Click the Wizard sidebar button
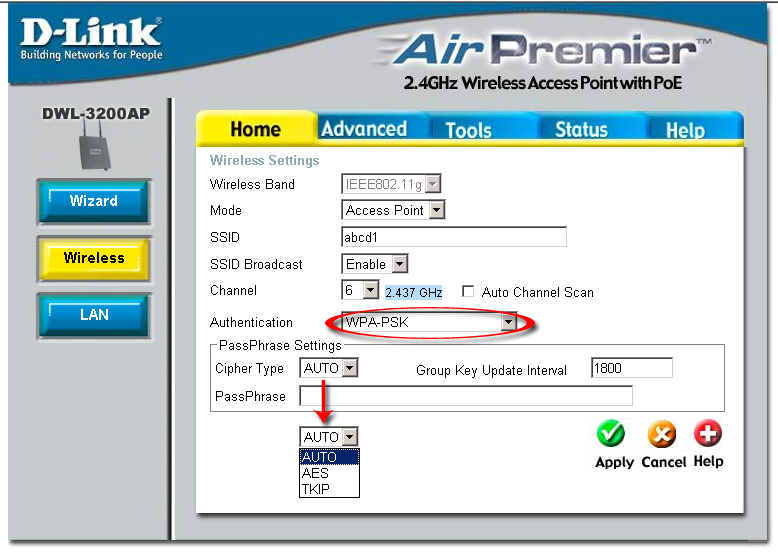 pyautogui.click(x=94, y=202)
